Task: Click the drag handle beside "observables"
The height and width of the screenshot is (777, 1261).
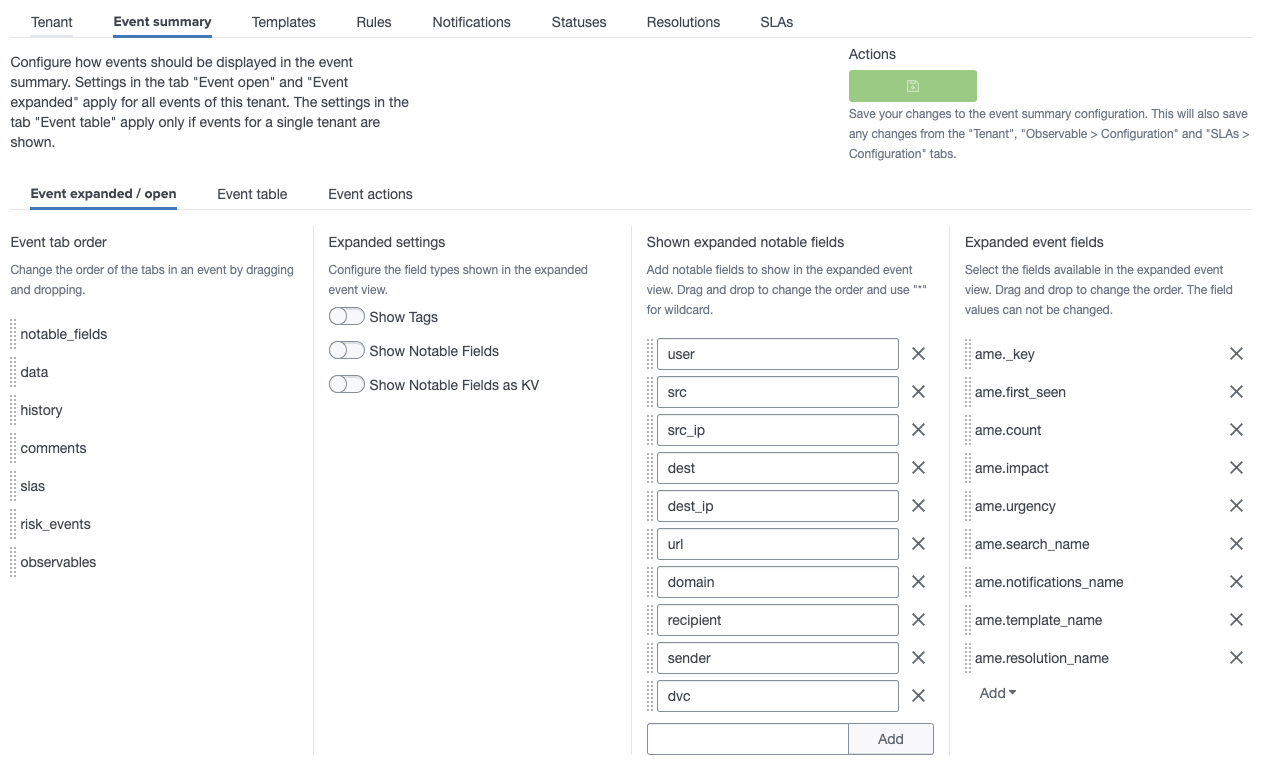Action: (x=12, y=562)
